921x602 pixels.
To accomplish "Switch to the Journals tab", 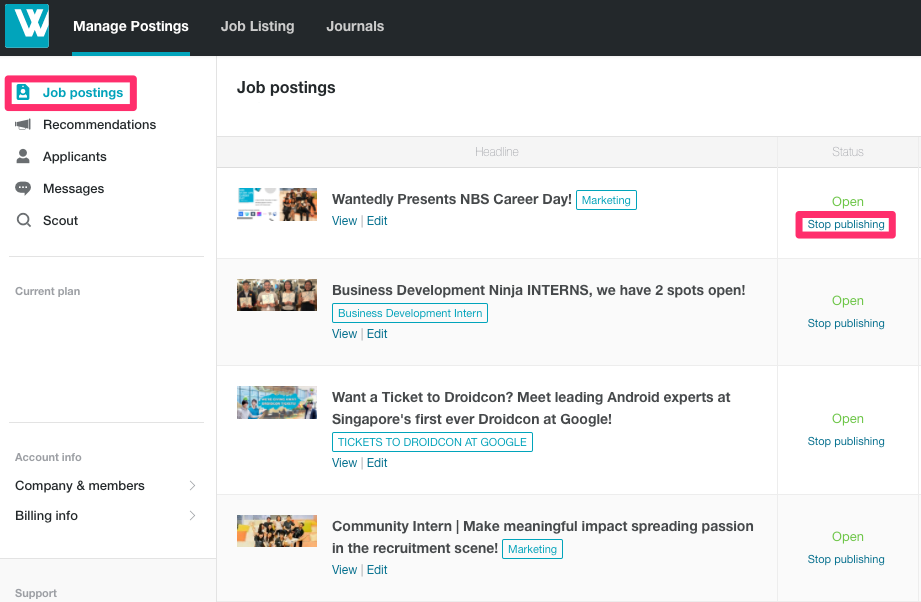I will [x=355, y=26].
